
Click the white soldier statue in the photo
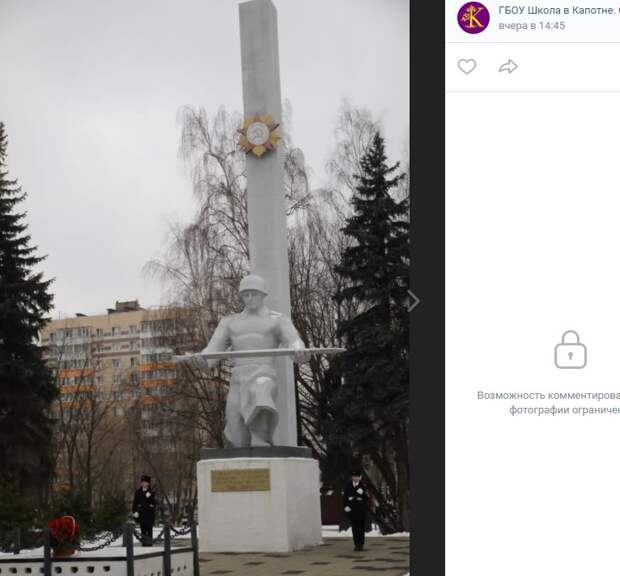(253, 362)
